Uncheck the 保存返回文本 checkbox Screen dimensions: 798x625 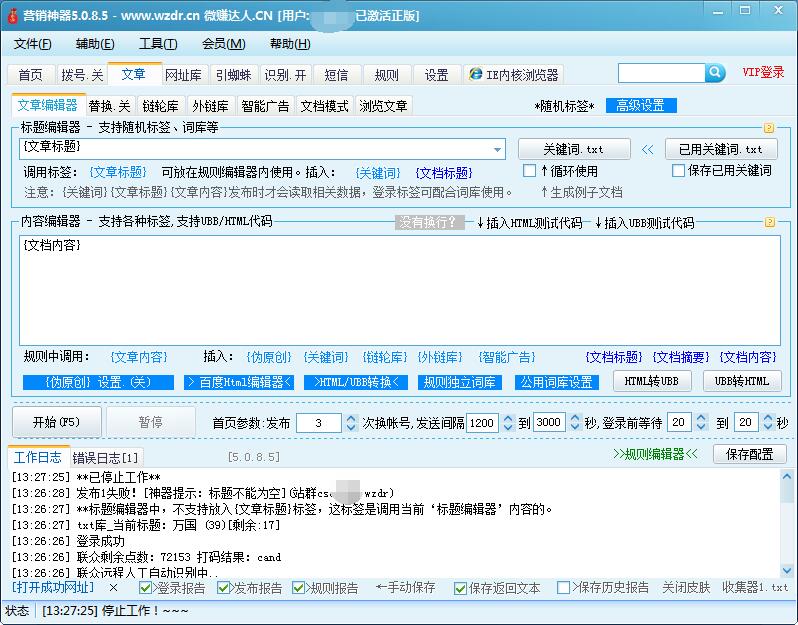[x=460, y=588]
